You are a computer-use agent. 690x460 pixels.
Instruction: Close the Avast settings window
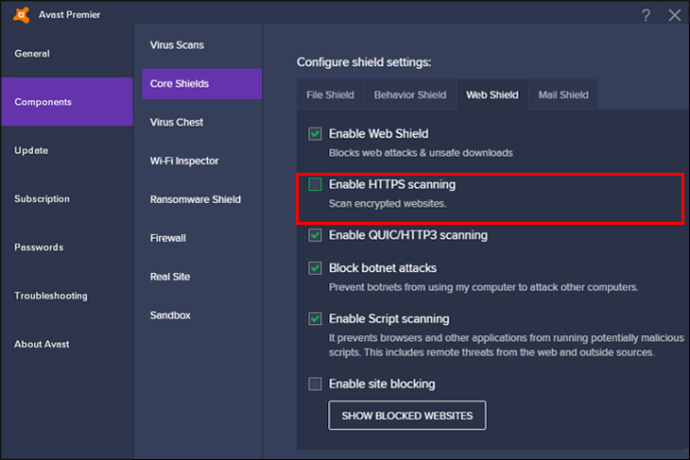674,15
